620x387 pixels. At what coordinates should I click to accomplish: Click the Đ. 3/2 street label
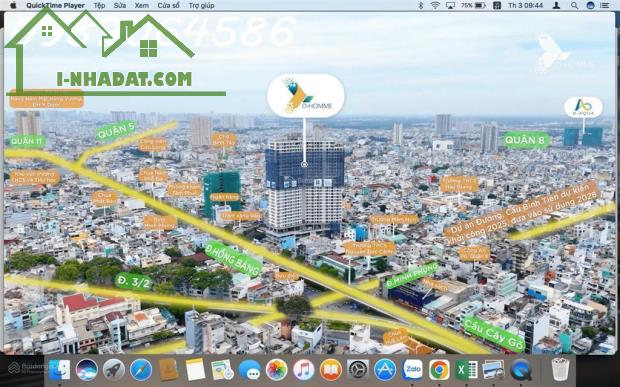click(134, 282)
